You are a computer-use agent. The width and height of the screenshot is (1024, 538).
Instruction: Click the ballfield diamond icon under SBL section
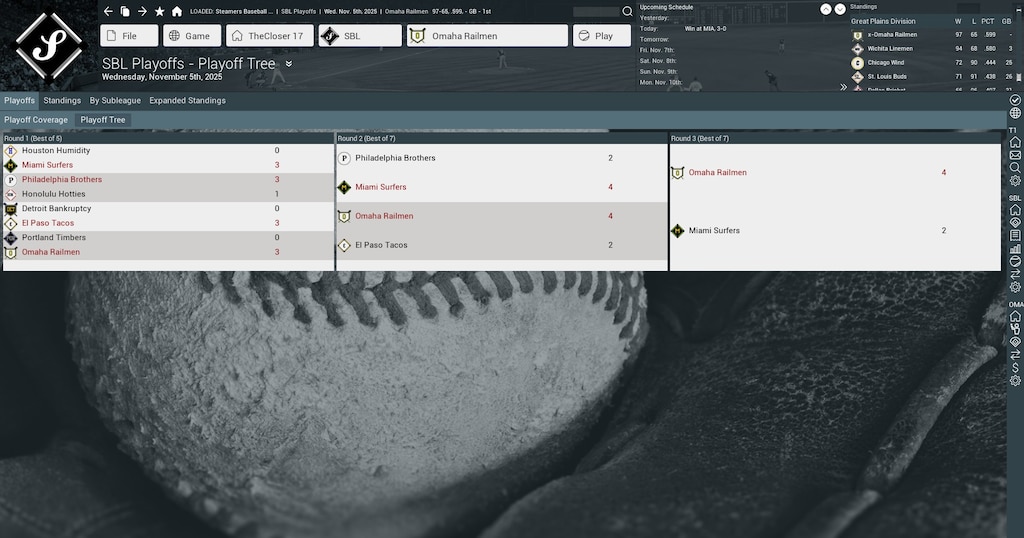pyautogui.click(x=1015, y=223)
